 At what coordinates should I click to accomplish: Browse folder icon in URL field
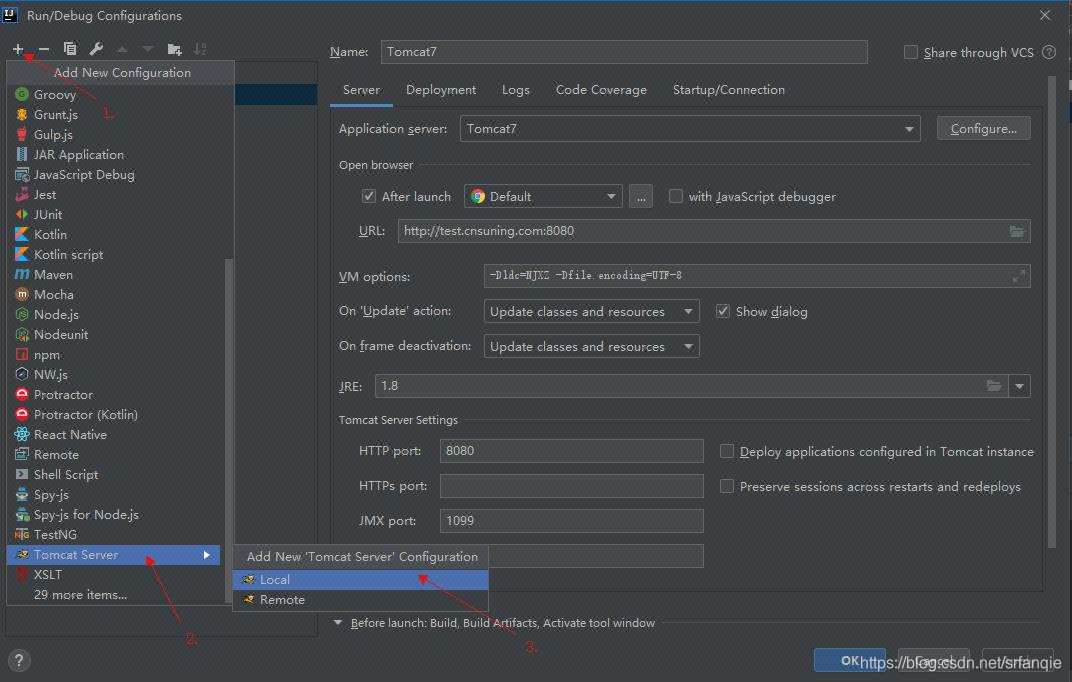1017,231
